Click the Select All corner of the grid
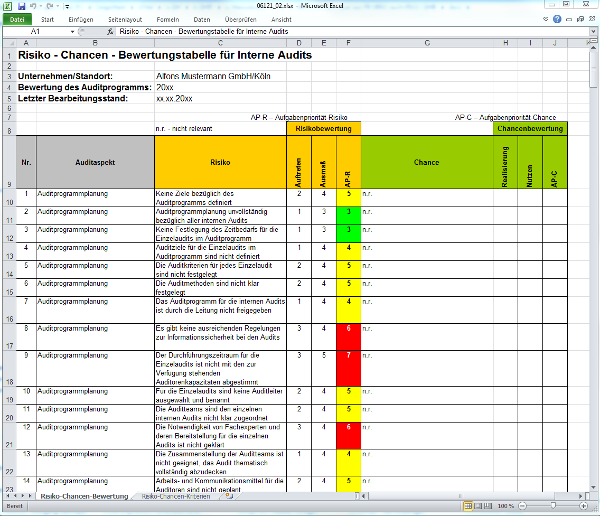This screenshot has width=600, height=516. click(9, 43)
